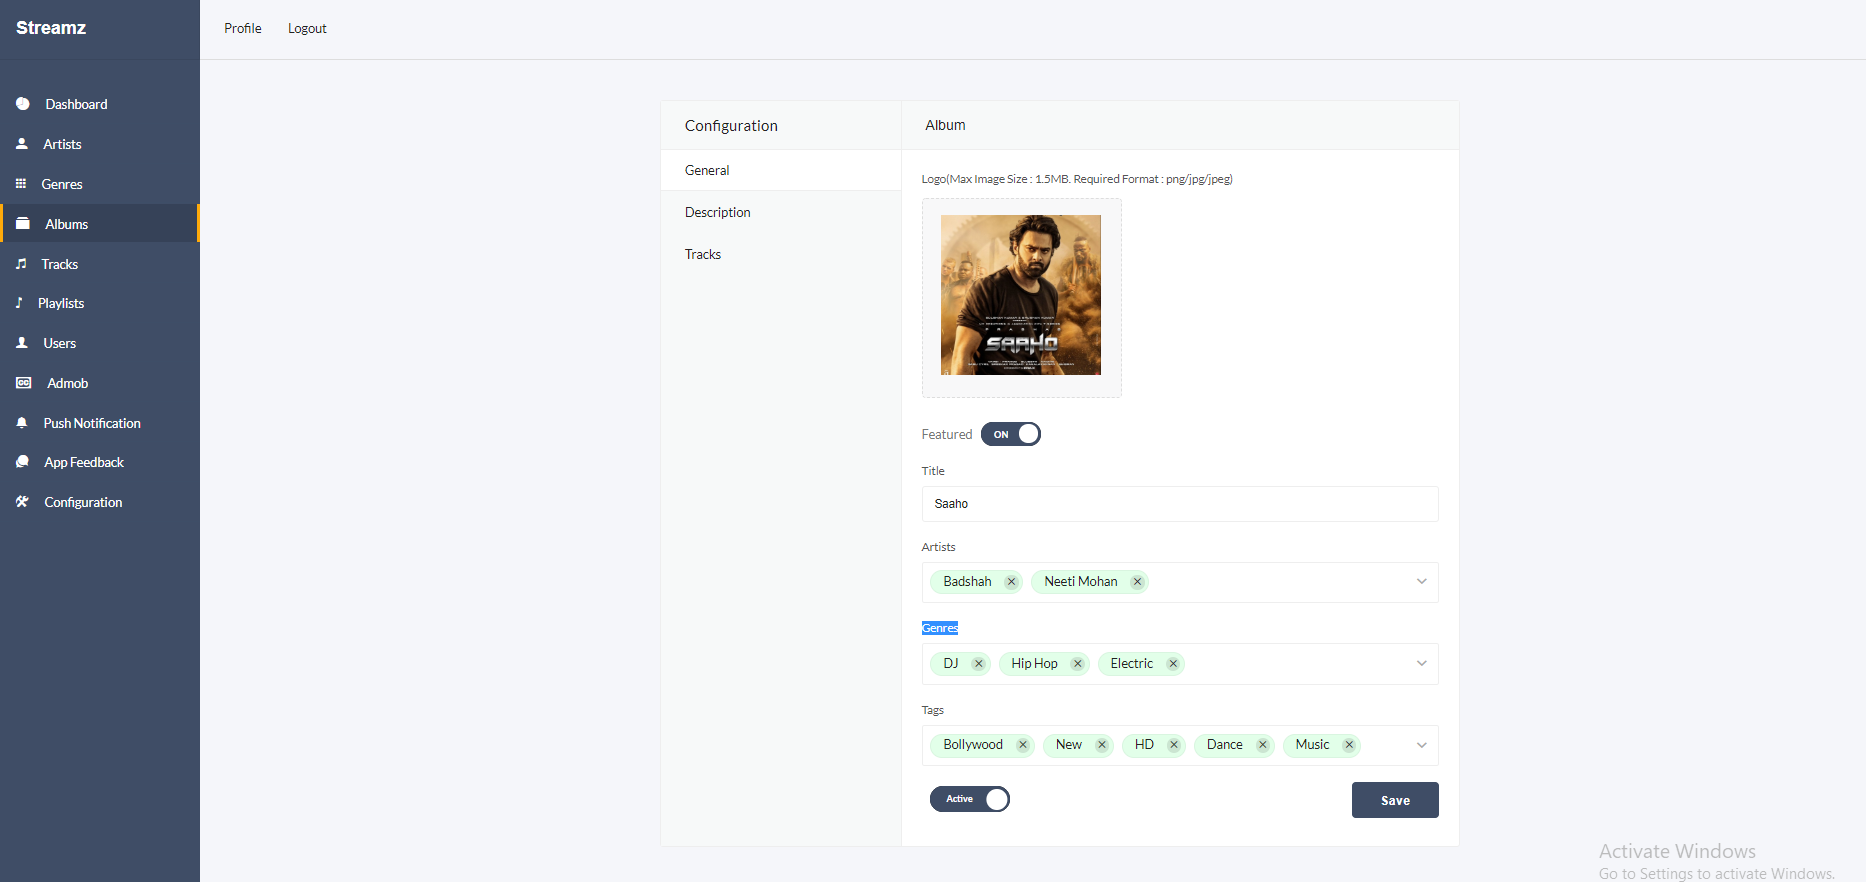Screen dimensions: 1866x882
Task: Remove the Hip Hop genre chip
Action: coord(1077,664)
